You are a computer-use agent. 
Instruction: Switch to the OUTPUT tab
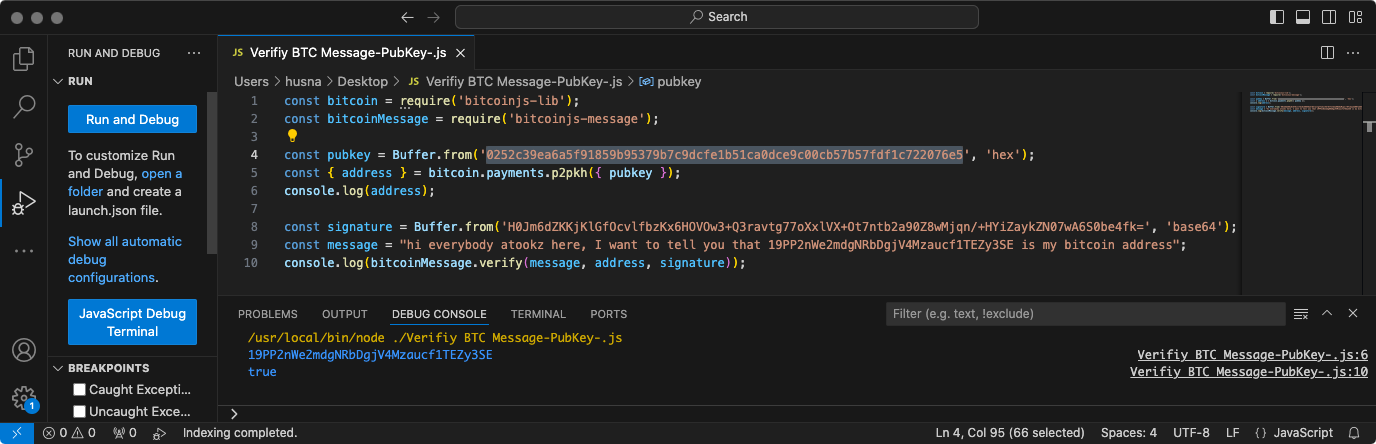pyautogui.click(x=345, y=314)
